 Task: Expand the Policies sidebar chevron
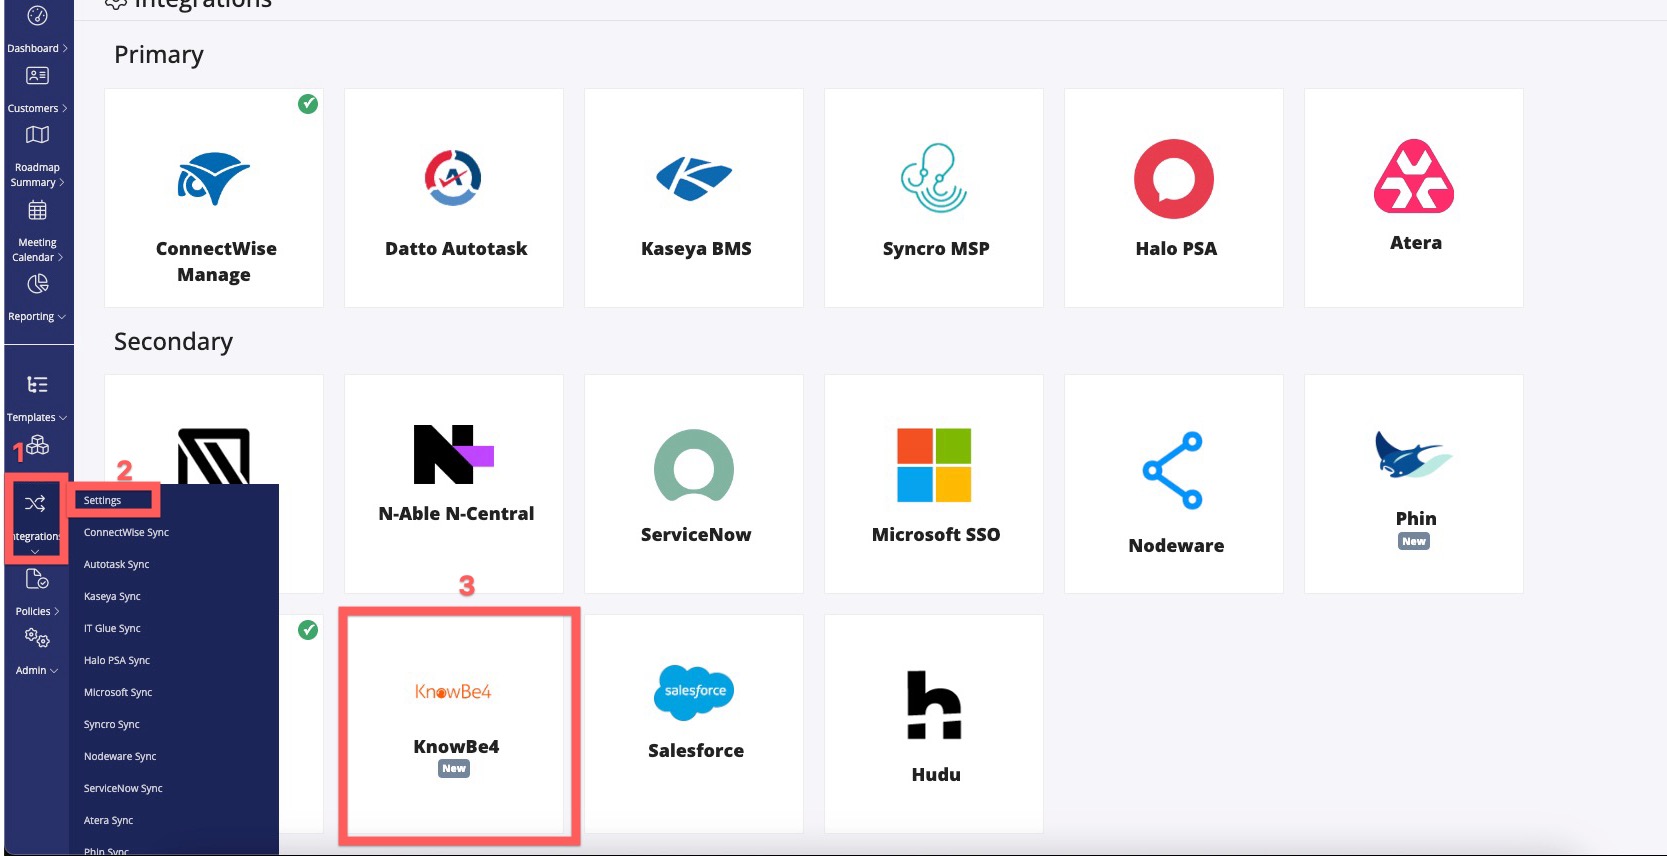point(57,612)
